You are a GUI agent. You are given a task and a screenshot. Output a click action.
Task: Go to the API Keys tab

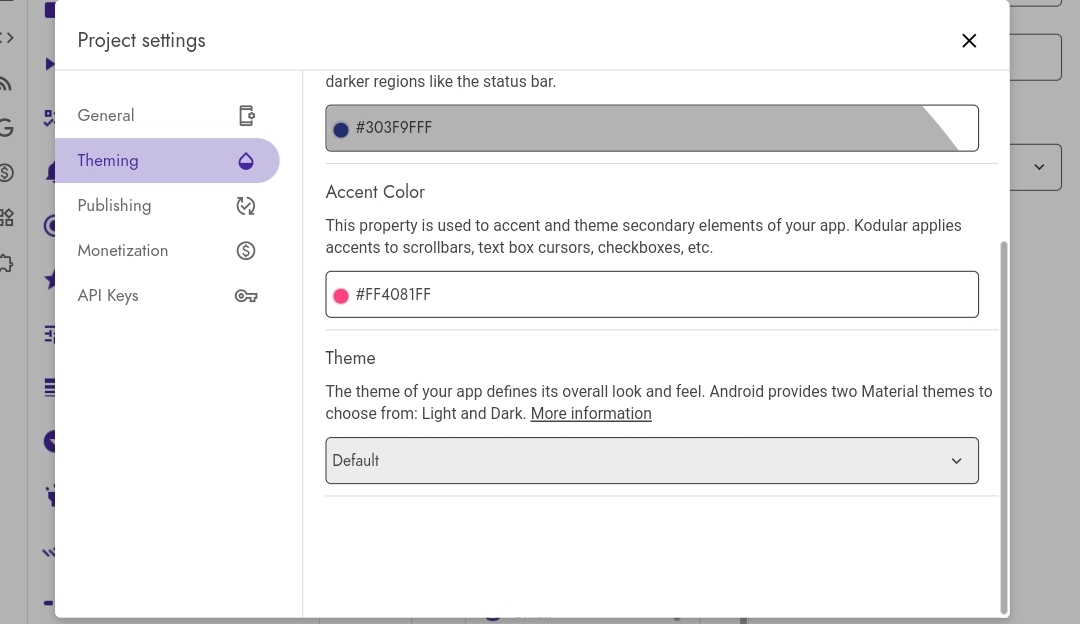point(108,296)
